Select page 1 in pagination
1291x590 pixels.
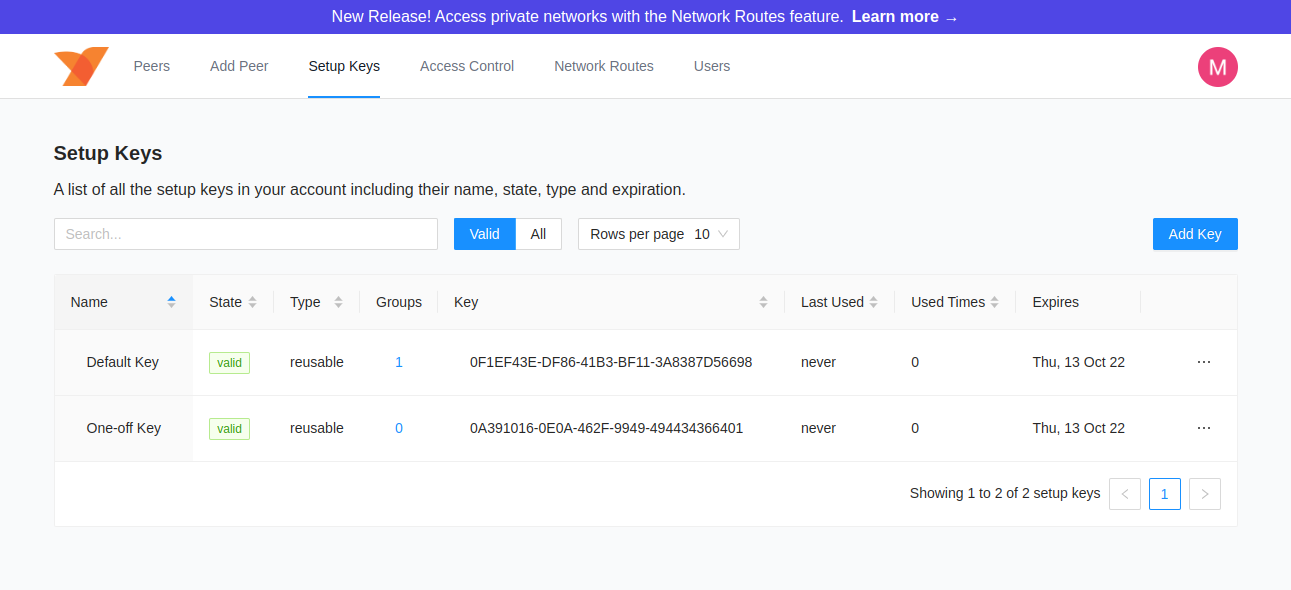pos(1164,494)
